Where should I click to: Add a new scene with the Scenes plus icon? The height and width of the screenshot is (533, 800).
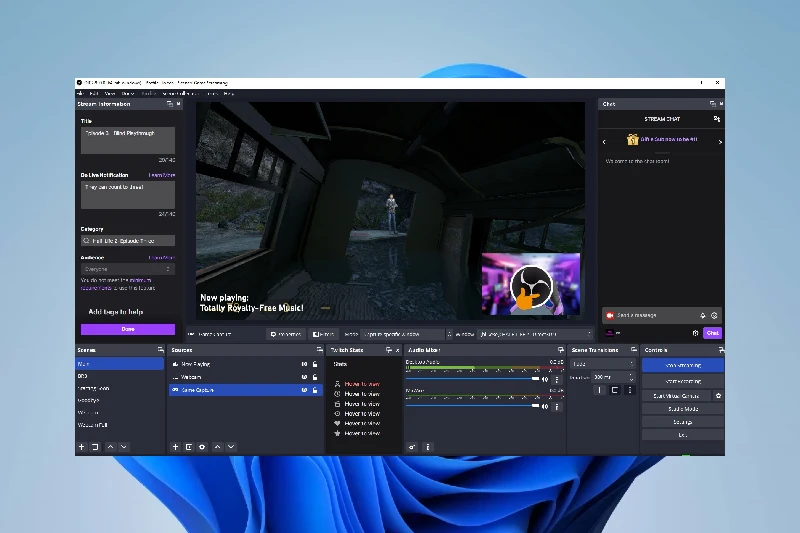pos(82,447)
